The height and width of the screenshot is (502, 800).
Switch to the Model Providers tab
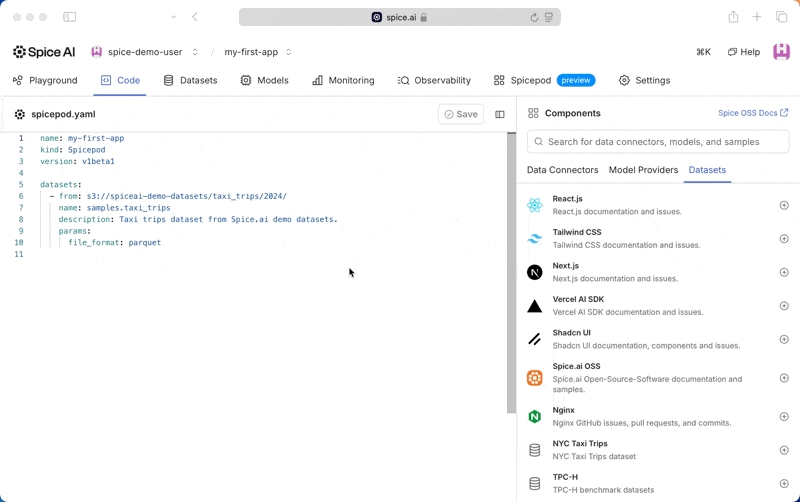[643, 170]
